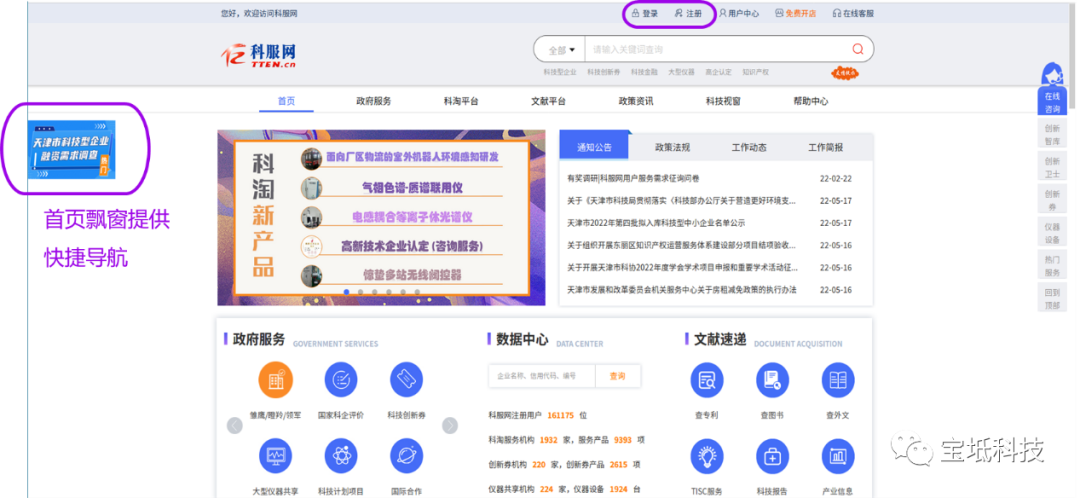The image size is (1080, 498).
Task: Select the 通知公告 tab
Action: [x=594, y=147]
